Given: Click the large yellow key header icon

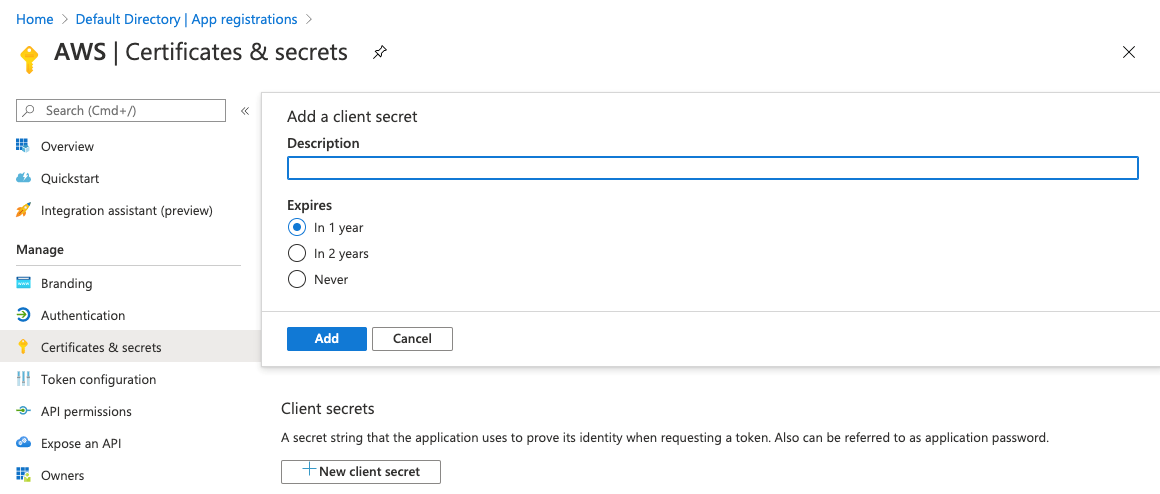Looking at the screenshot, I should (x=29, y=59).
